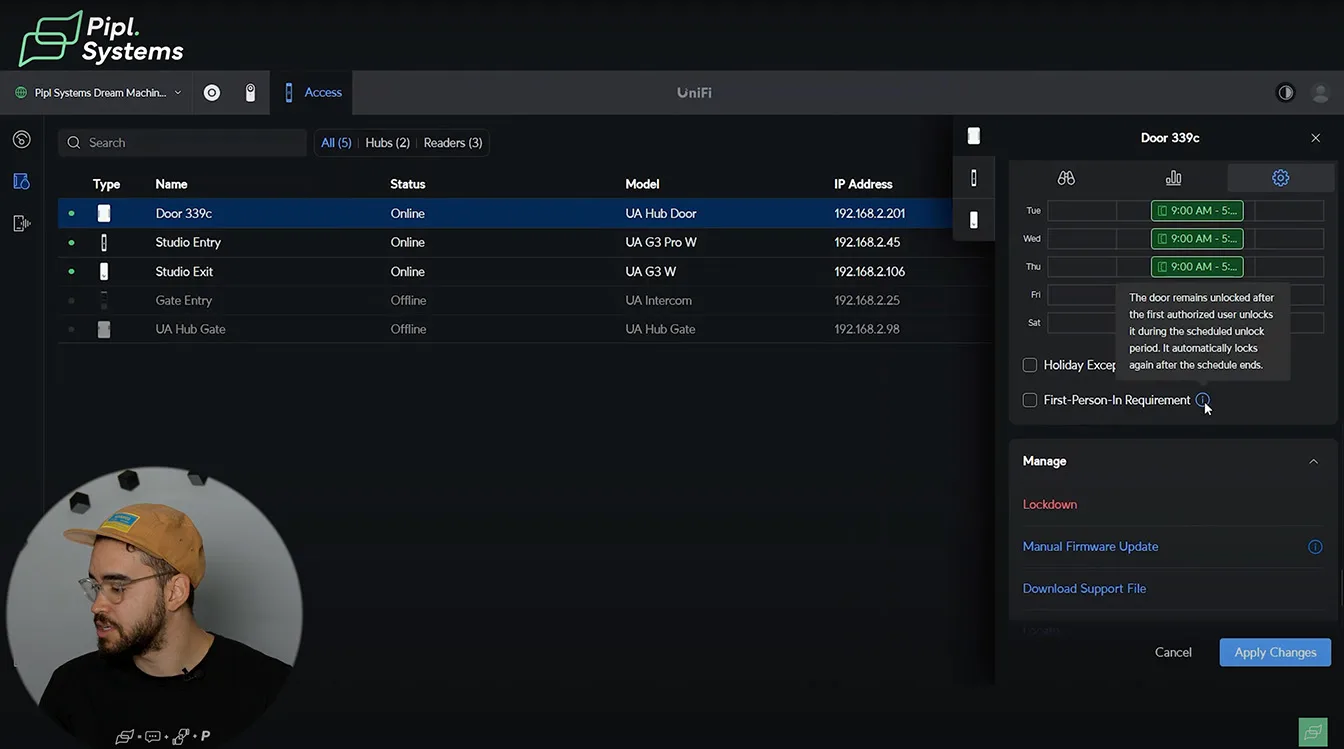The image size is (1344, 749).
Task: Click IP address 192.168.2.106
Action: click(870, 271)
